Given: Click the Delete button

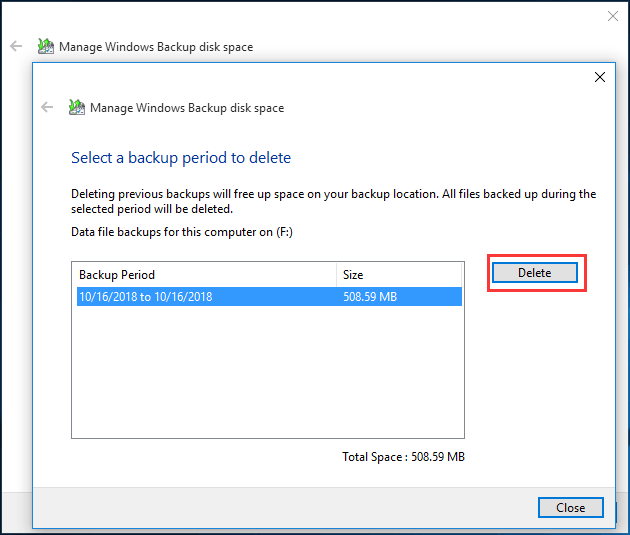Looking at the screenshot, I should [x=535, y=273].
